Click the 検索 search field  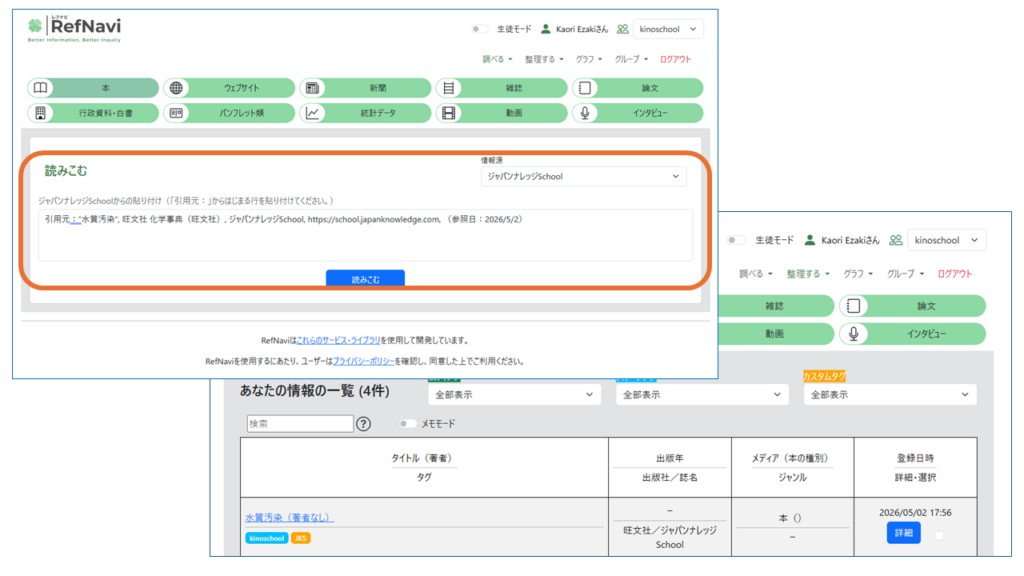pos(300,424)
